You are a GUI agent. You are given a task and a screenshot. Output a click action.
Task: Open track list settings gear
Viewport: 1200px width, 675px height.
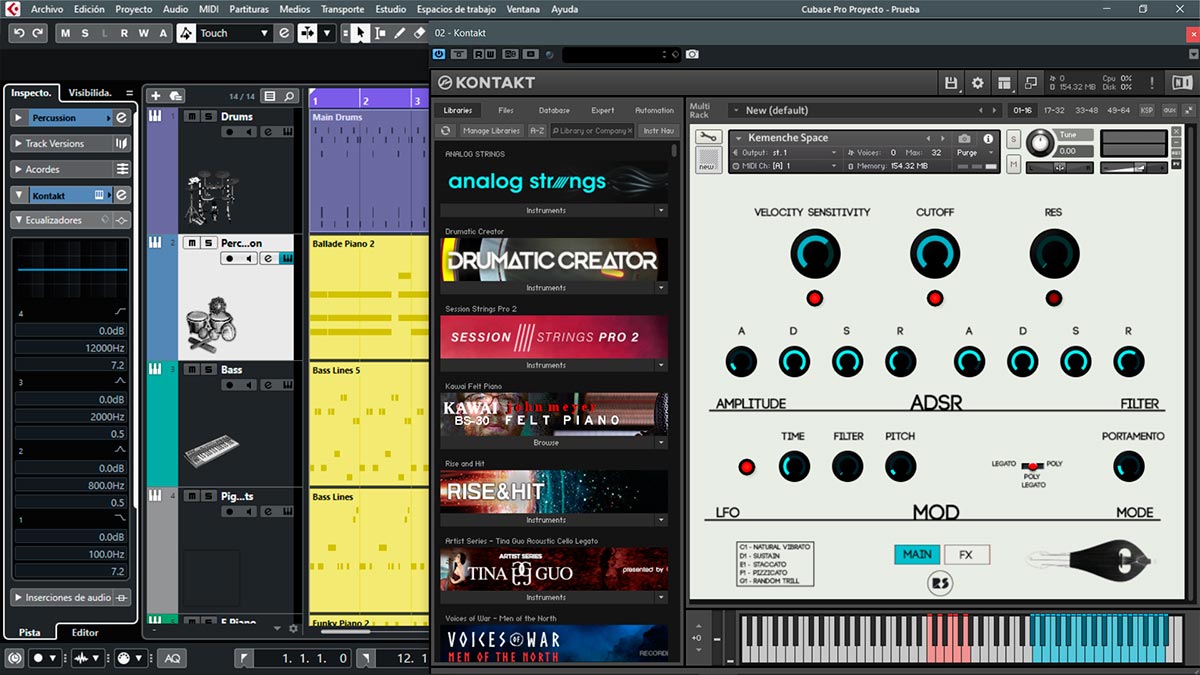(293, 628)
